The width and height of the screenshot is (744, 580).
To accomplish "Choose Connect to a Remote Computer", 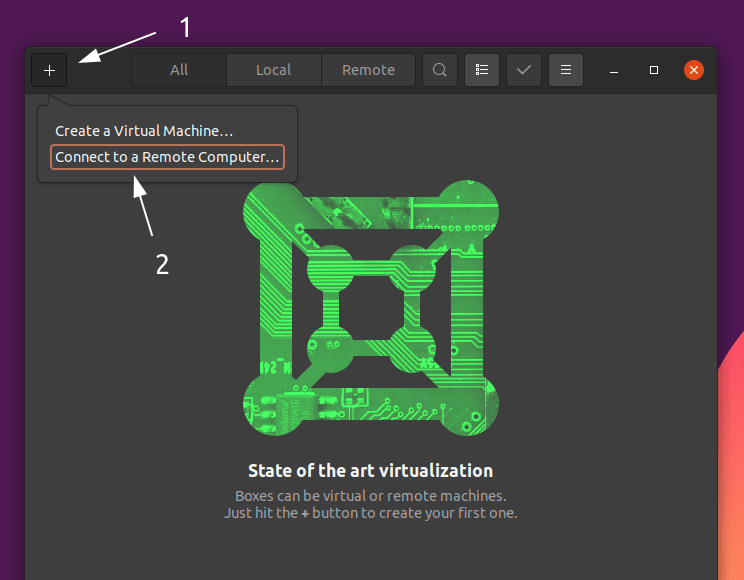I will pos(167,157).
